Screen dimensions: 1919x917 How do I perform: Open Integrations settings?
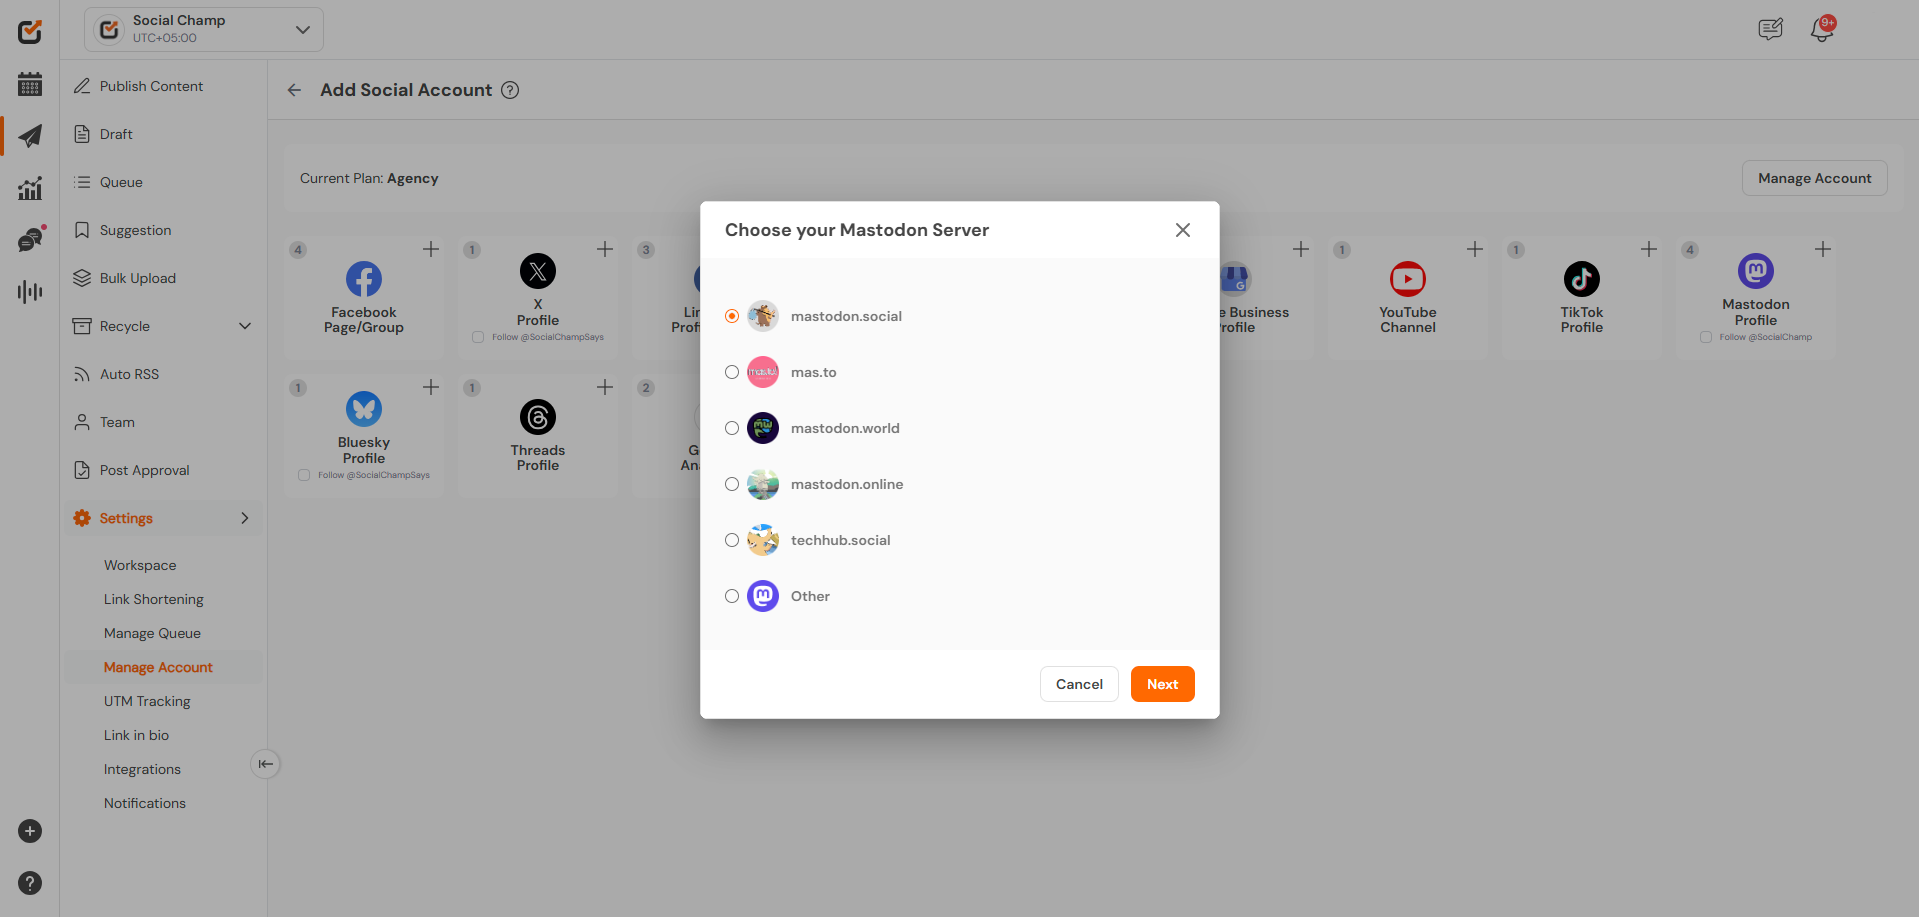click(142, 769)
